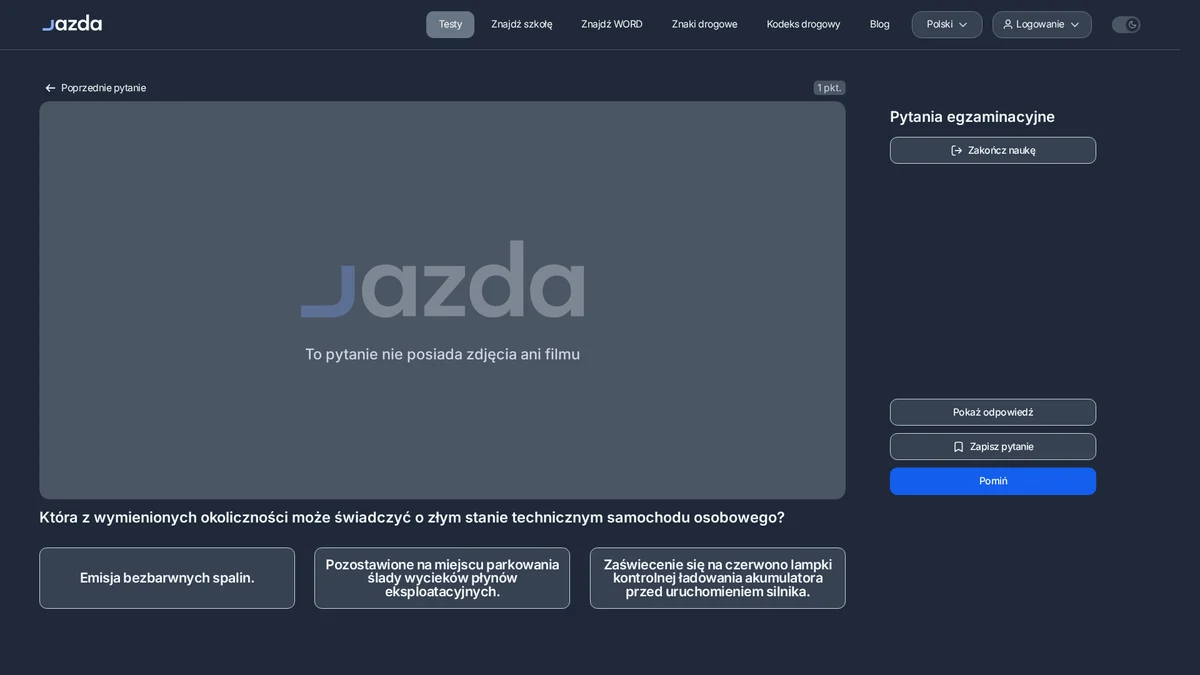This screenshot has width=1200, height=675.
Task: Click the back arrow beside Poprzednie pytanie
Action: click(50, 88)
